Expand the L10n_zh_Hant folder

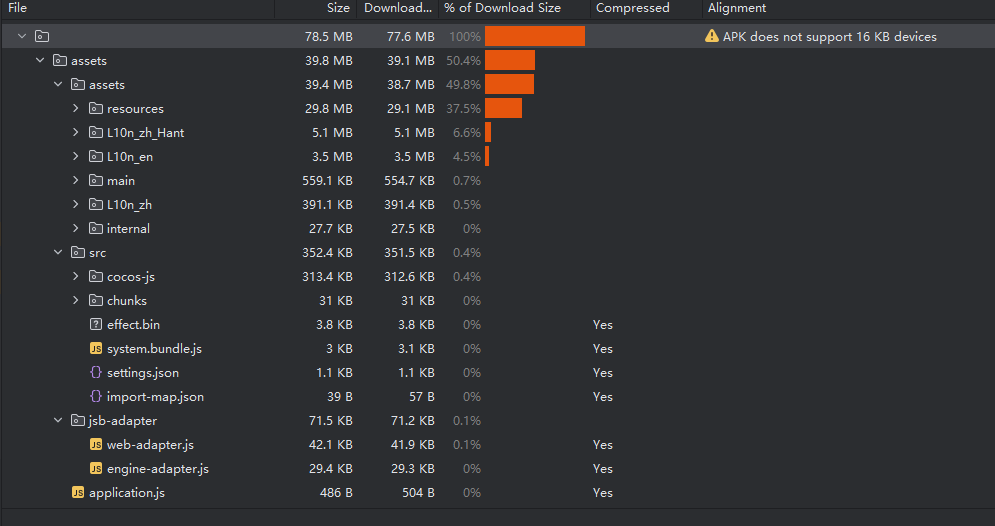76,133
